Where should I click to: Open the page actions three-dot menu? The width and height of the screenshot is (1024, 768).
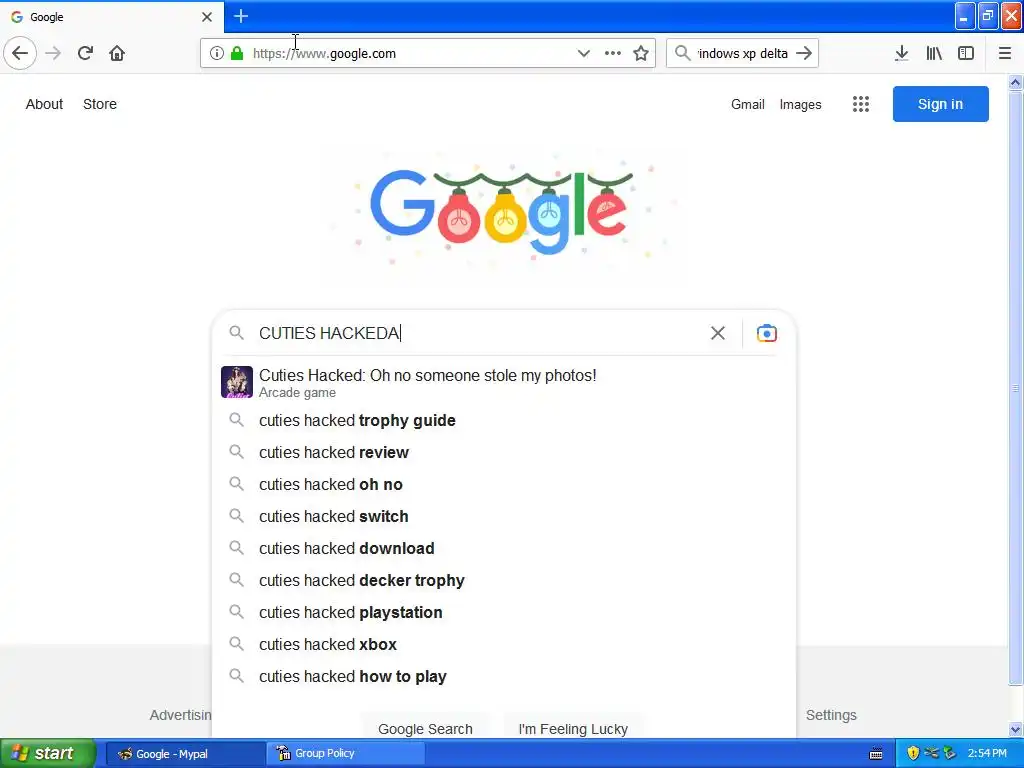click(613, 54)
